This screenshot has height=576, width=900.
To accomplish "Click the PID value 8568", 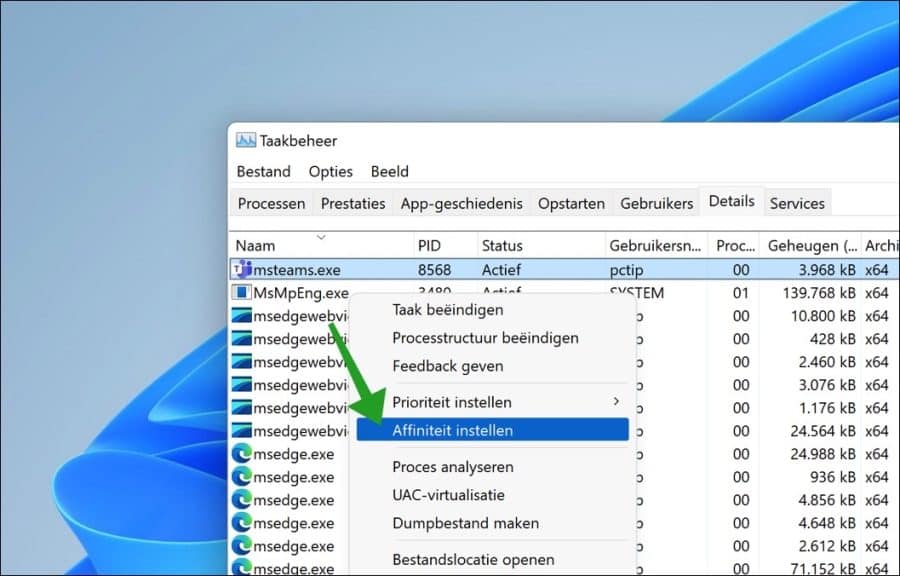I will tap(435, 270).
